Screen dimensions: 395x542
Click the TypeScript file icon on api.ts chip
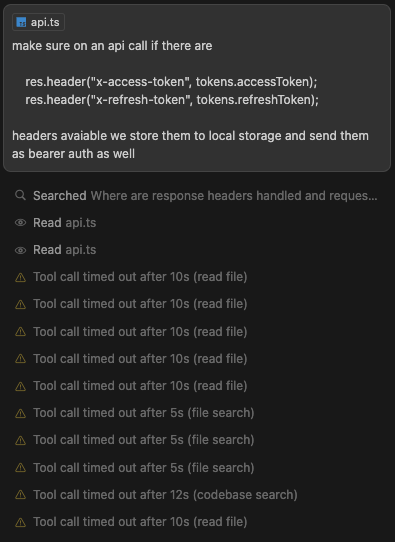(21, 22)
